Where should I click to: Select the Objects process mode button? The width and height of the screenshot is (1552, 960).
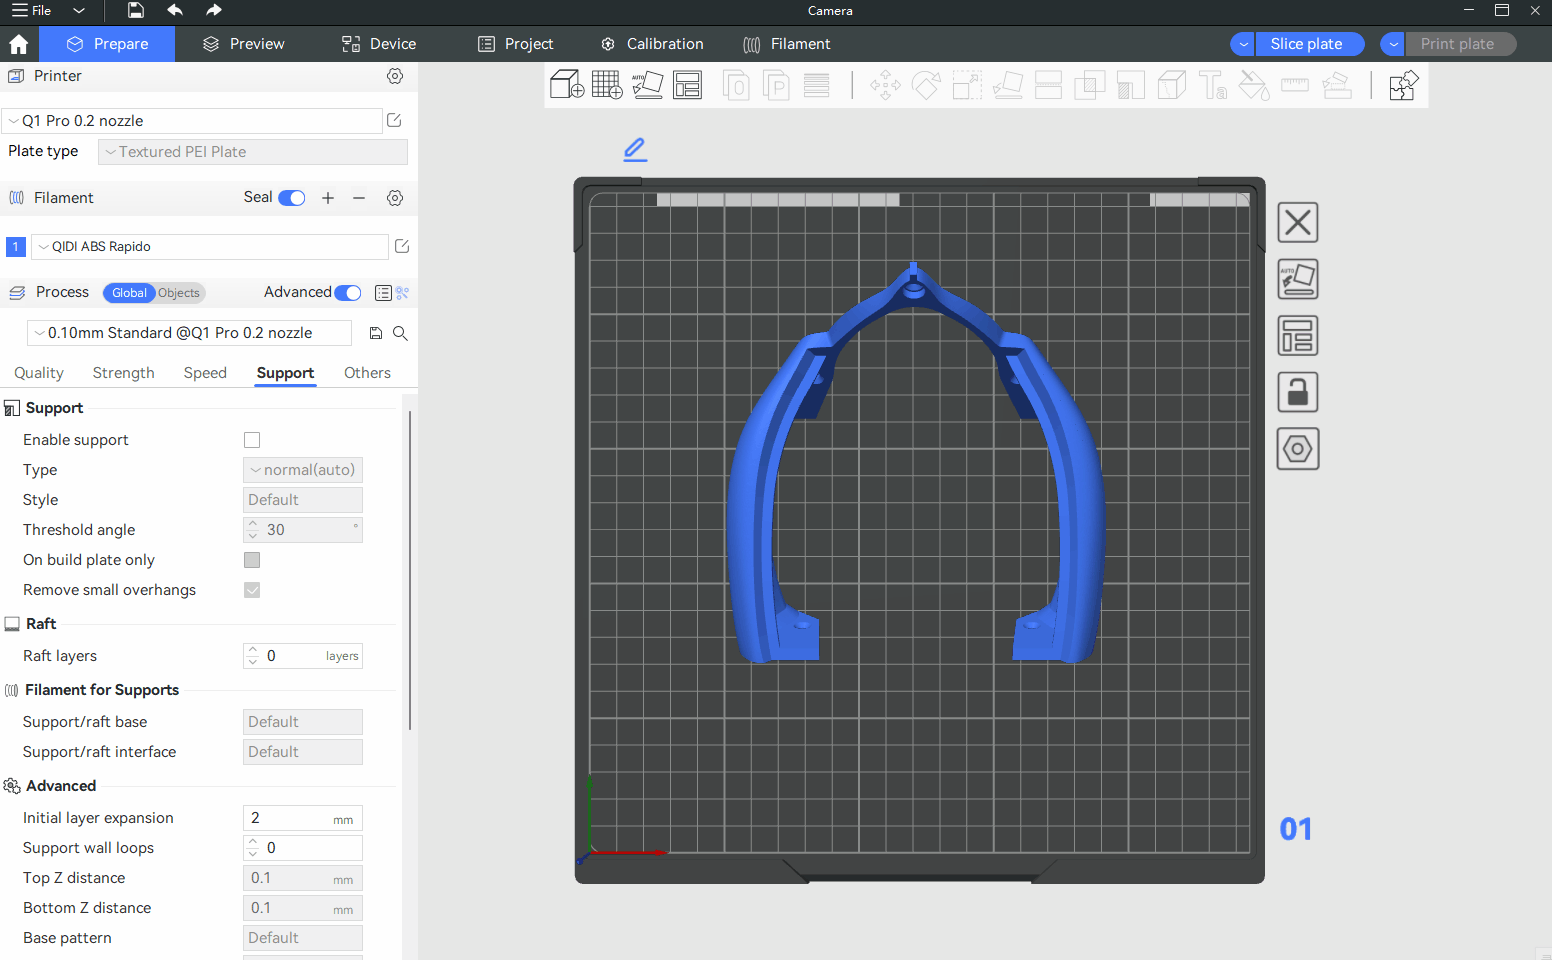(x=179, y=293)
